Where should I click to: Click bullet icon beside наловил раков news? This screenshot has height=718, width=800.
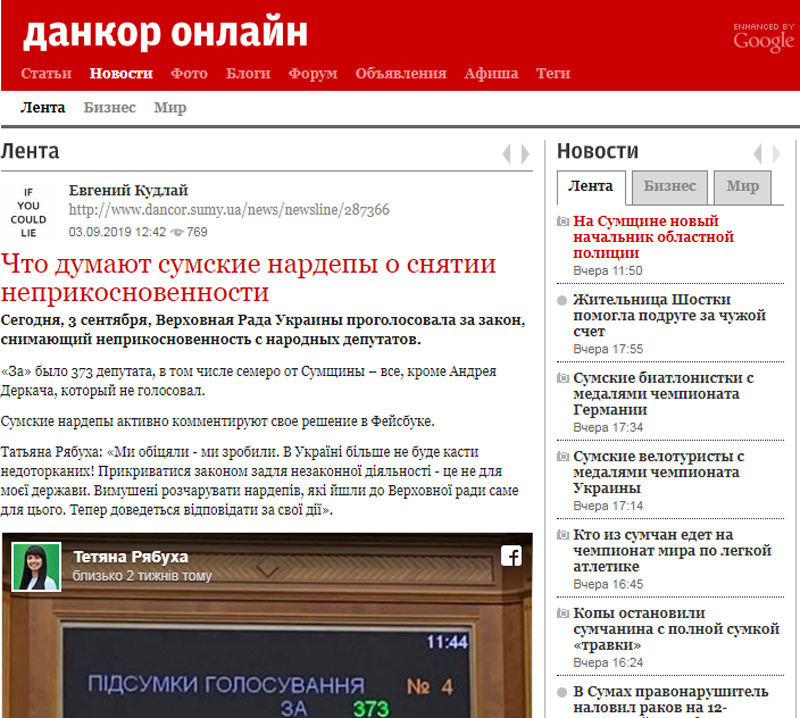pos(562,692)
